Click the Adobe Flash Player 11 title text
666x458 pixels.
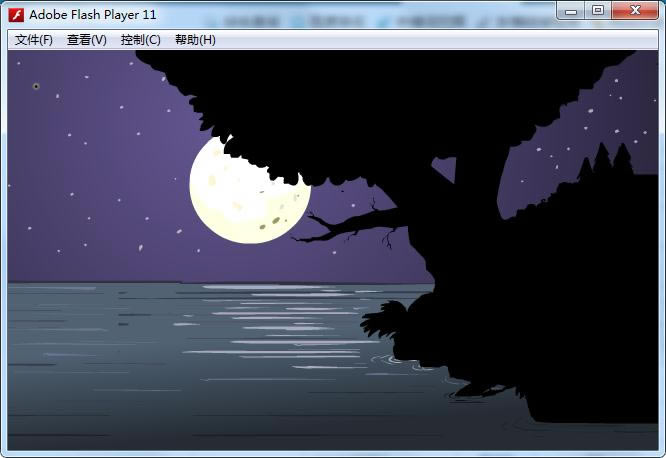[x=93, y=15]
